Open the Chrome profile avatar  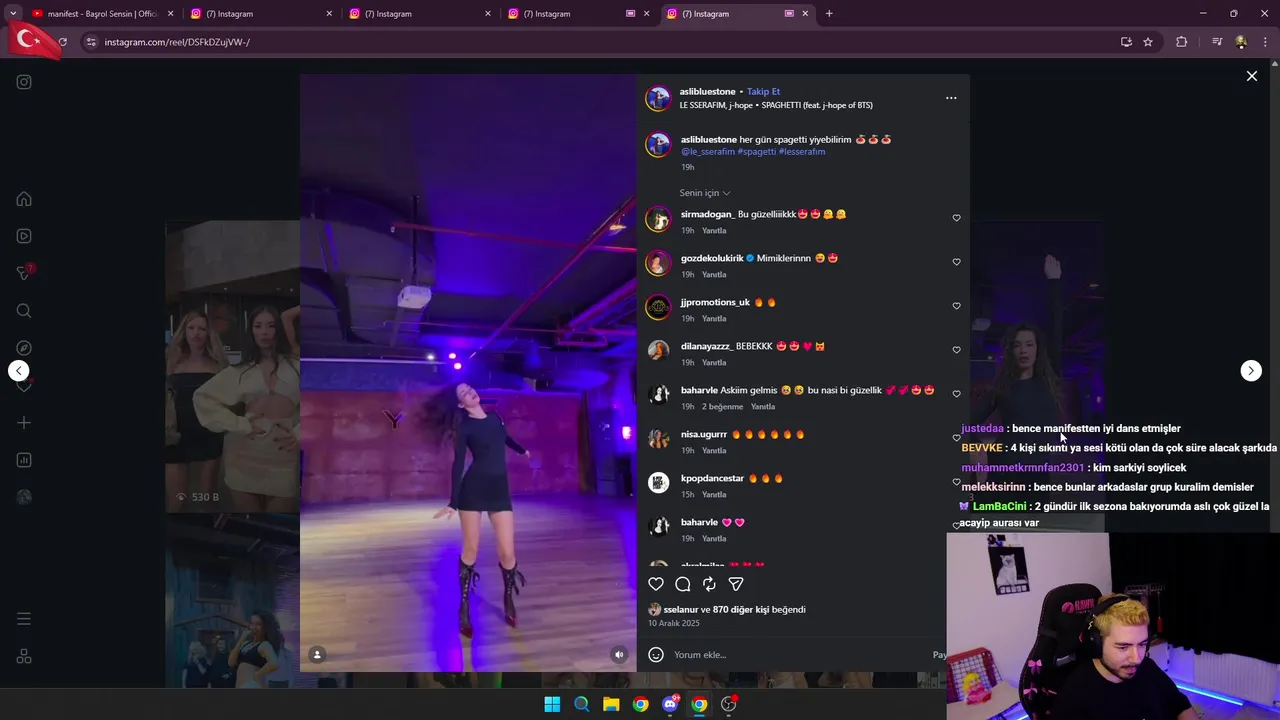point(1241,42)
